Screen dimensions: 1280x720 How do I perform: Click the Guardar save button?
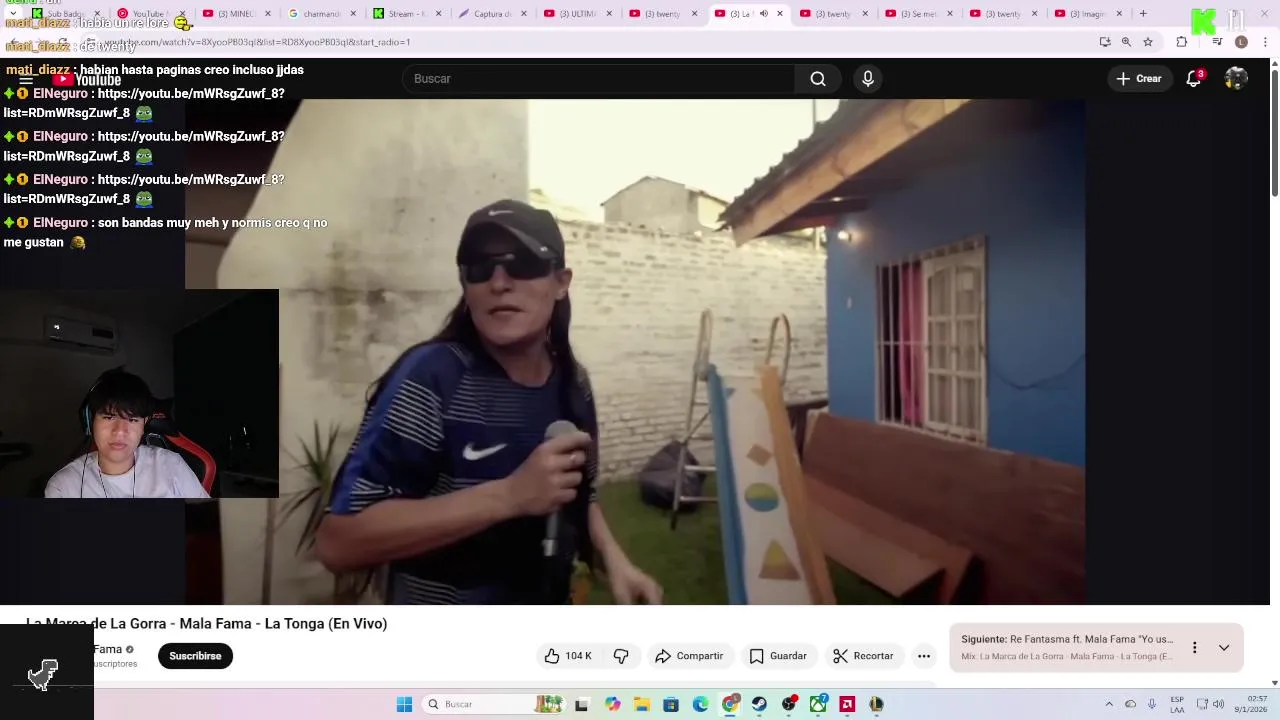(778, 656)
